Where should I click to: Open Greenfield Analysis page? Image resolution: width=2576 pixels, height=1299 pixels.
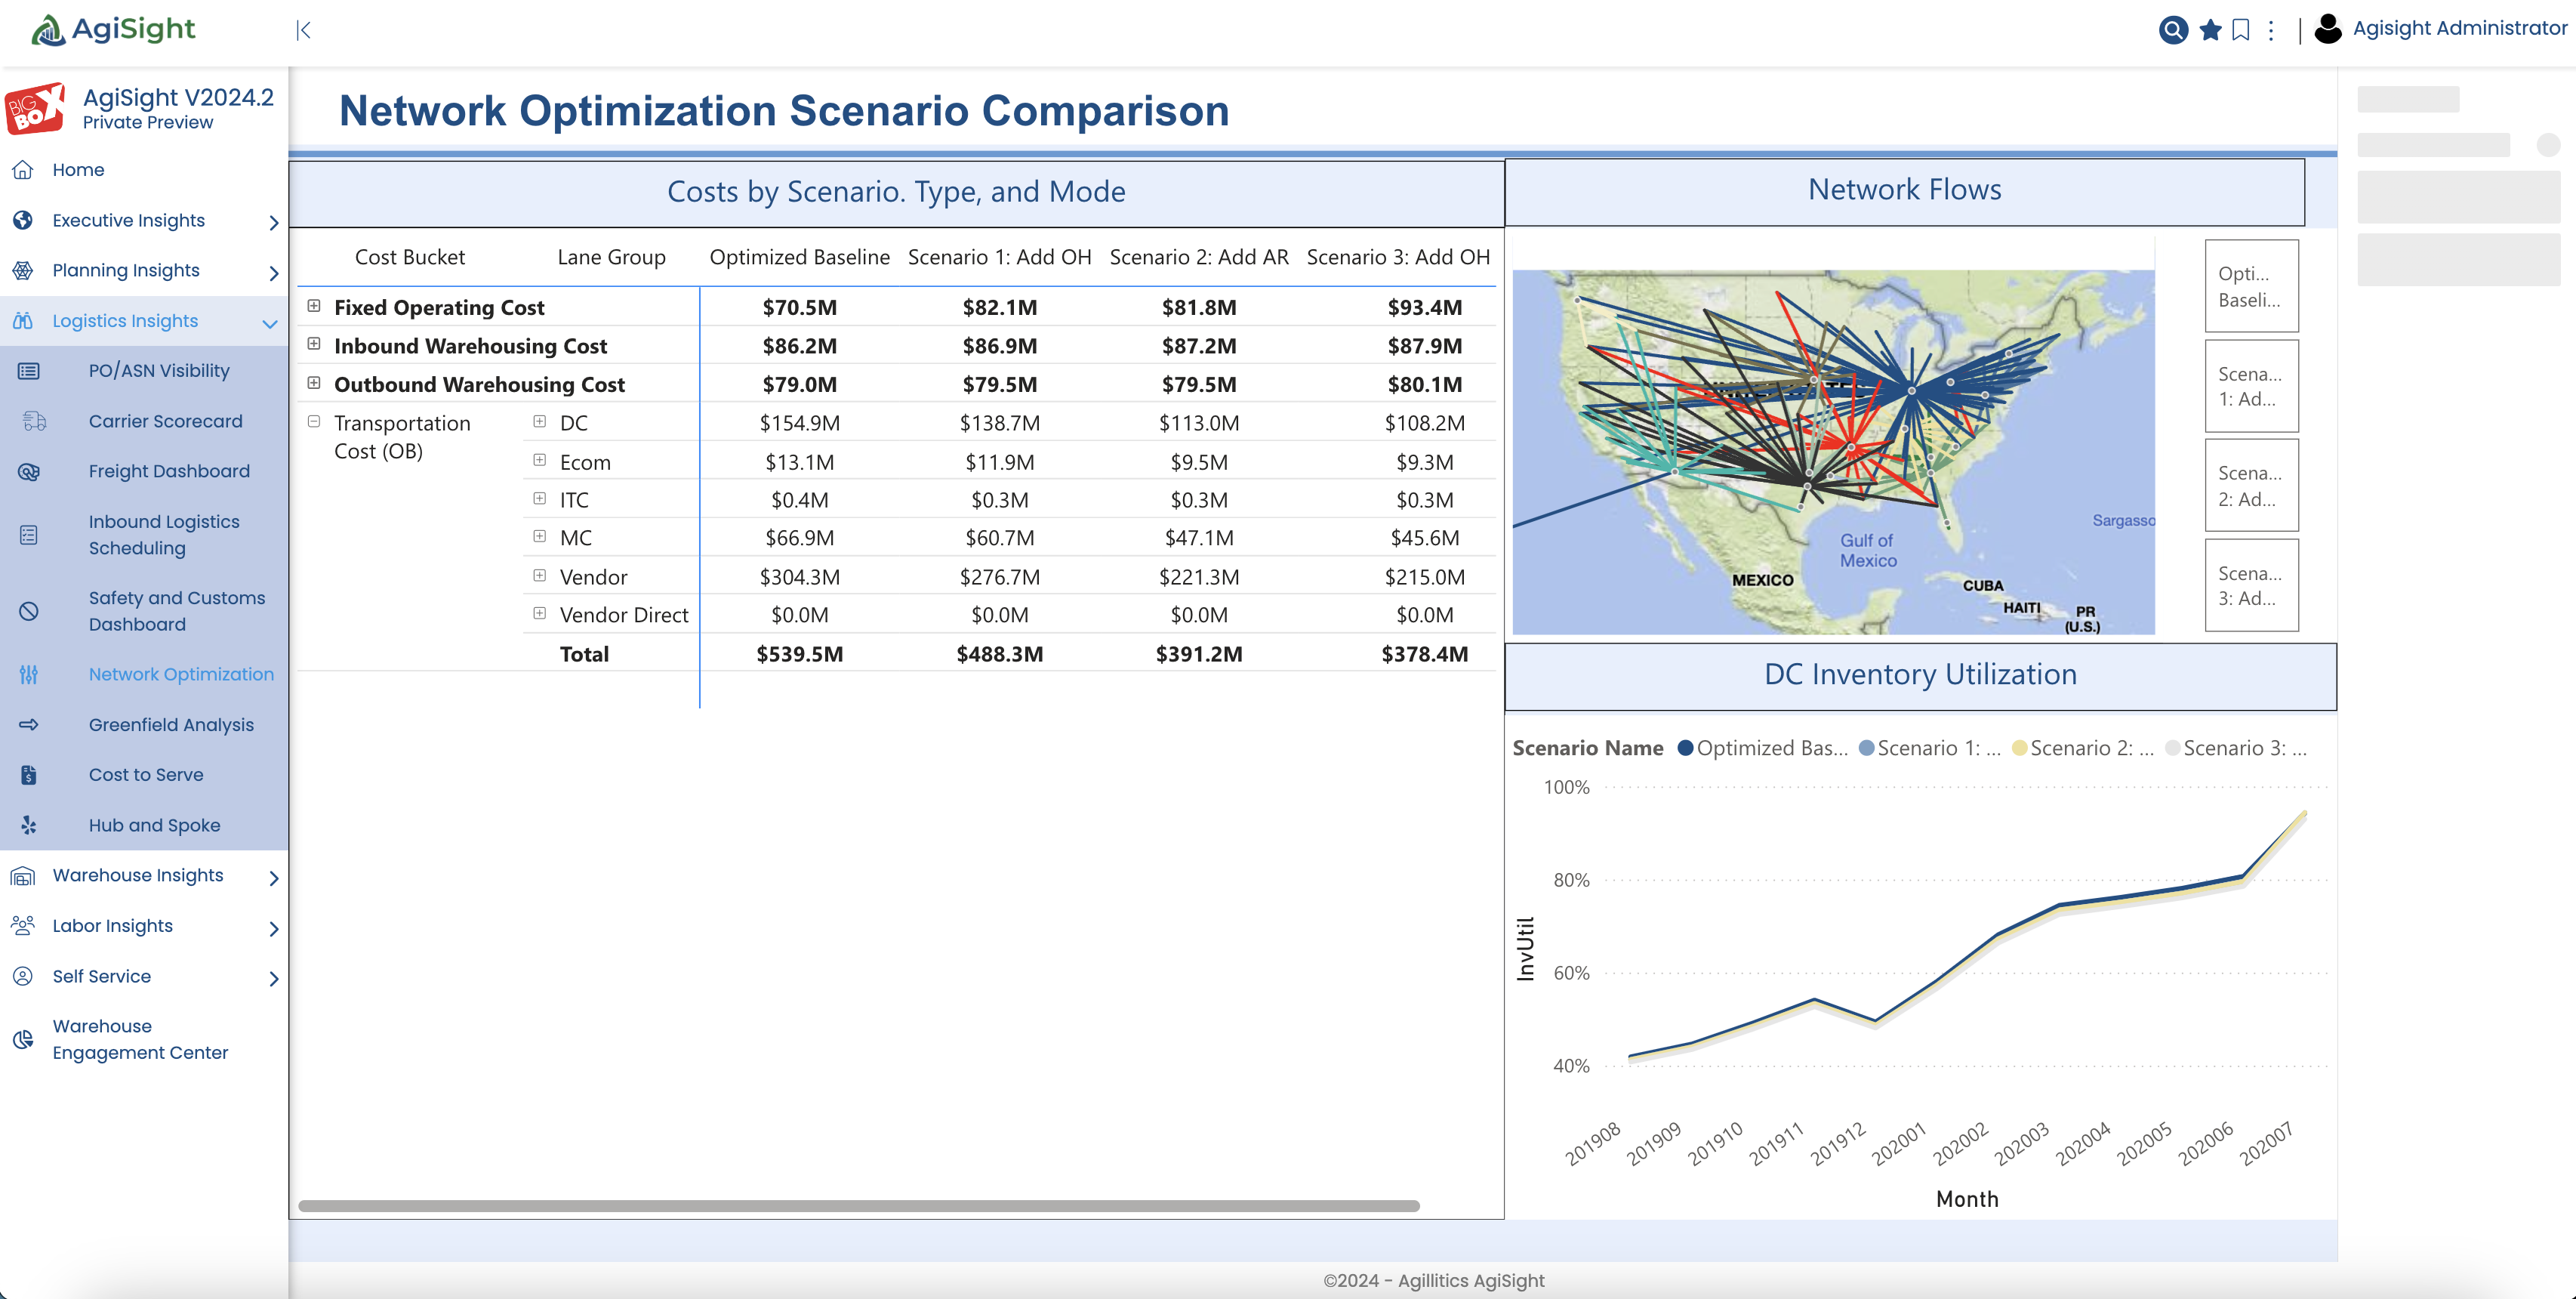[x=171, y=725]
